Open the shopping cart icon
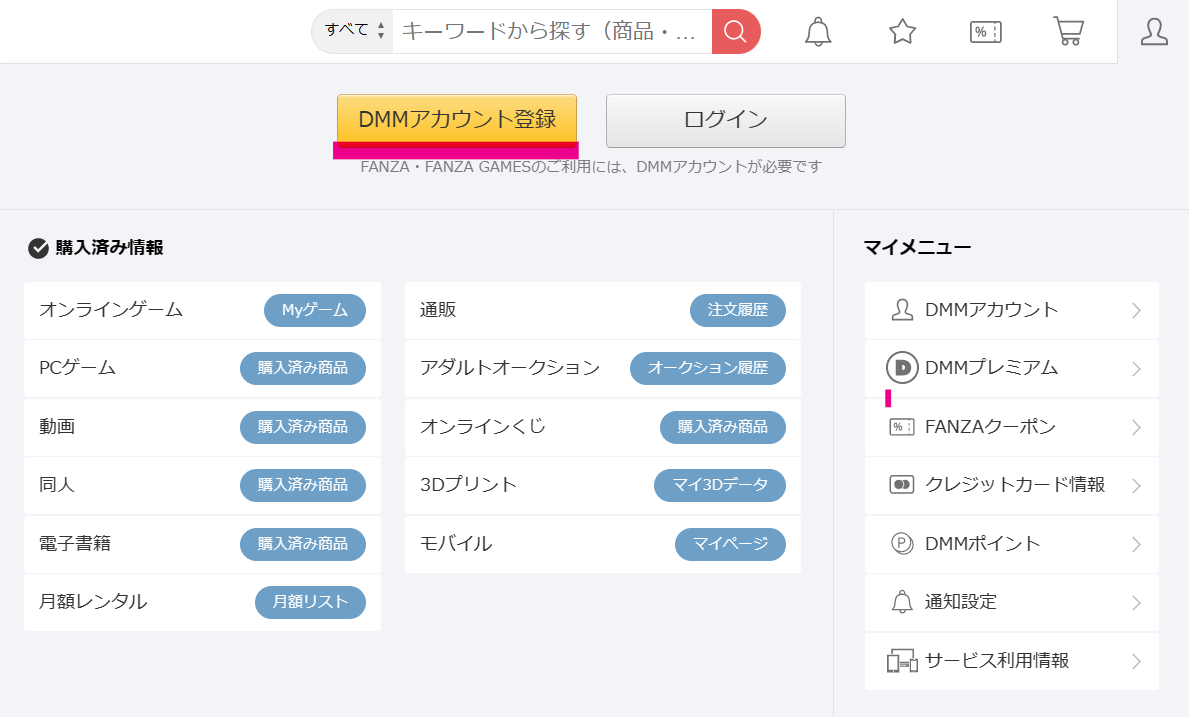The image size is (1189, 717). 1069,31
